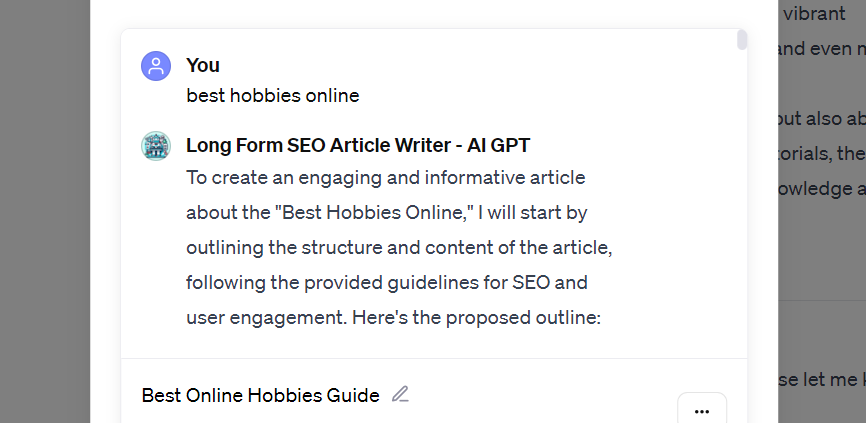866x423 pixels.
Task: Click the "You" sender name
Action: pyautogui.click(x=203, y=66)
